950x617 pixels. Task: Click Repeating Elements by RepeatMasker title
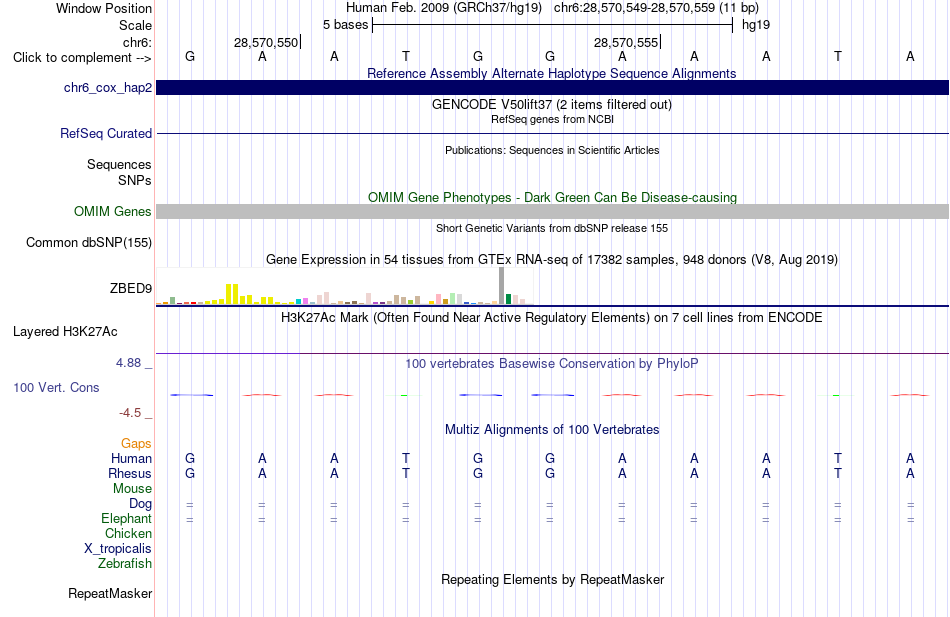point(552,579)
